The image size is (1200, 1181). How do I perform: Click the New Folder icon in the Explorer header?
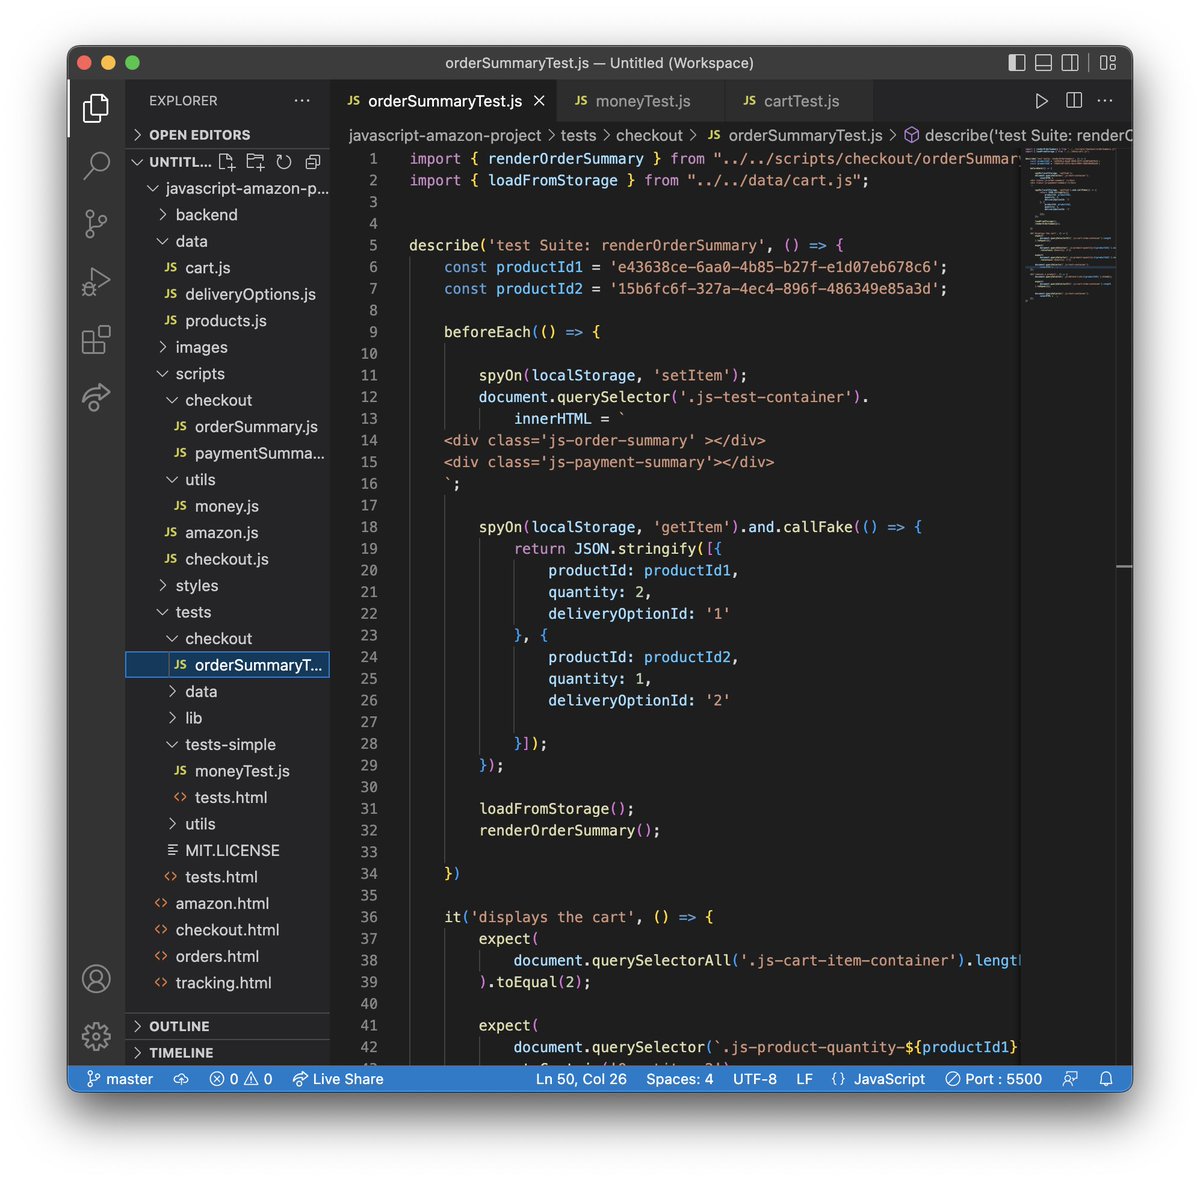[x=256, y=162]
